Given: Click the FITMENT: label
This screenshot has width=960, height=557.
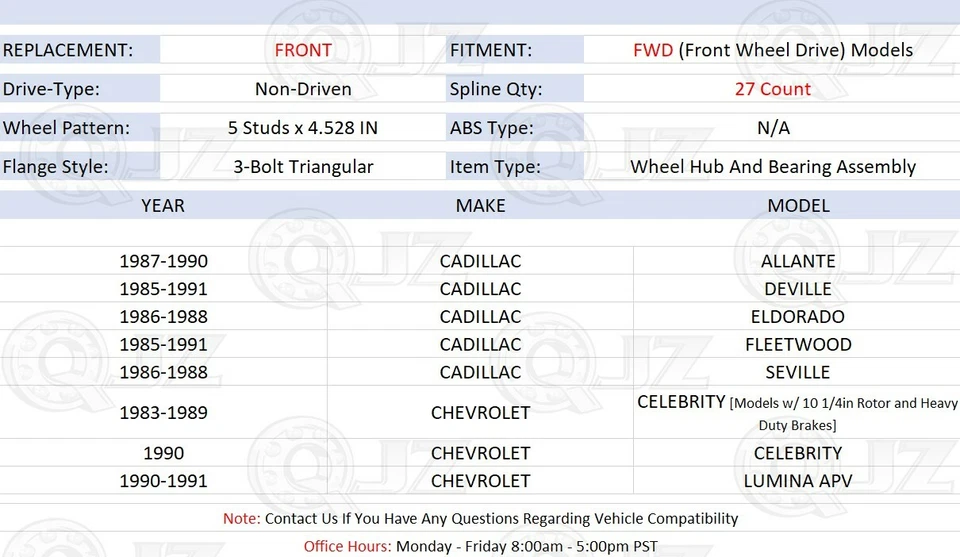Looking at the screenshot, I should tap(491, 50).
